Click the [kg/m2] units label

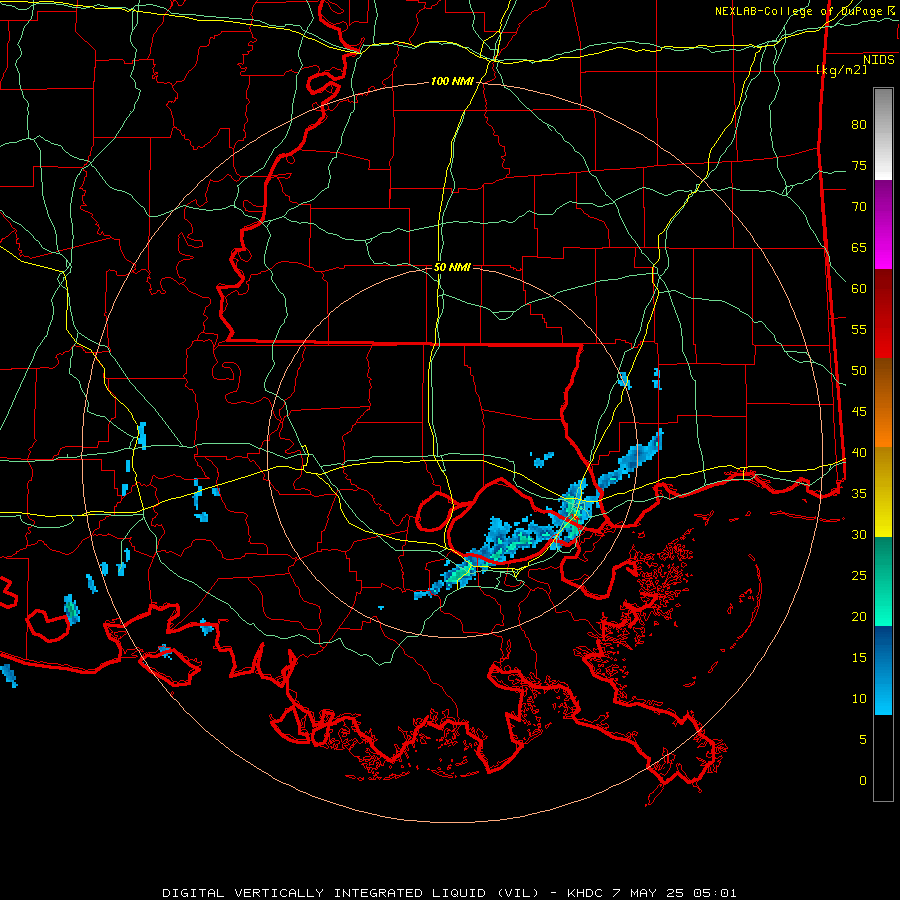(x=841, y=70)
